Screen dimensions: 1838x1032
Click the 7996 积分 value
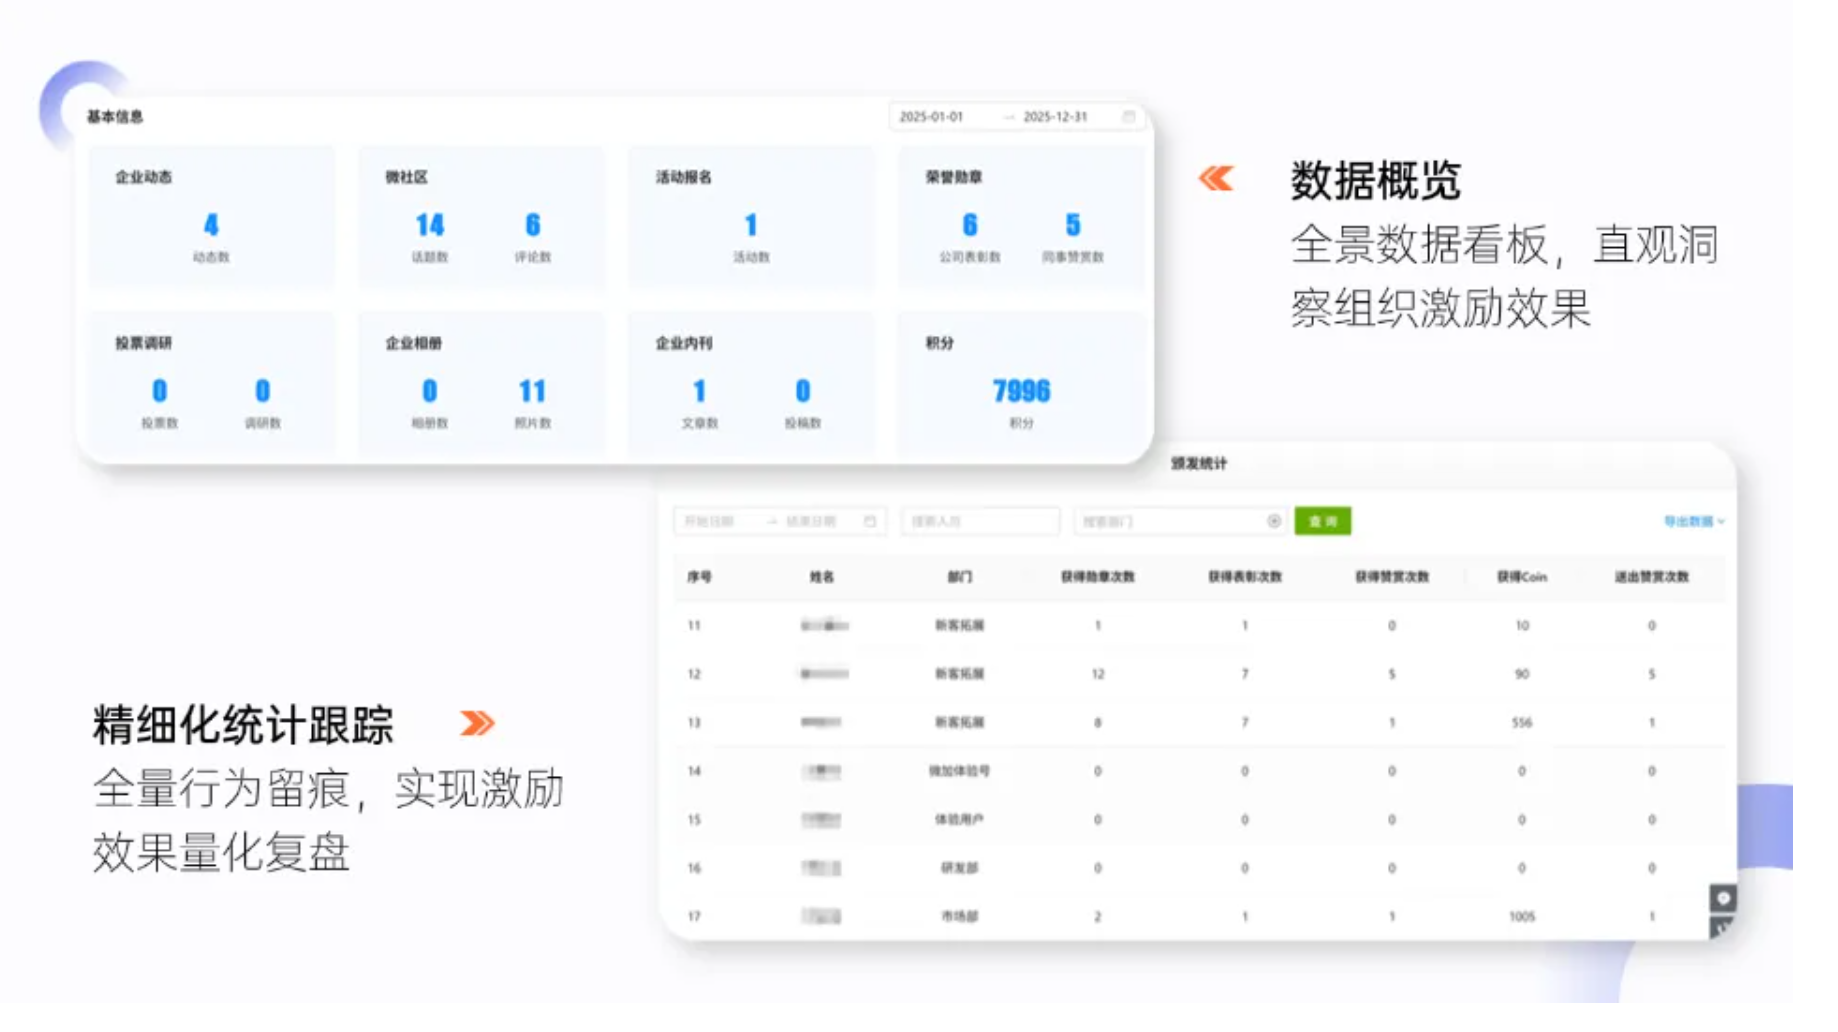pyautogui.click(x=1021, y=391)
